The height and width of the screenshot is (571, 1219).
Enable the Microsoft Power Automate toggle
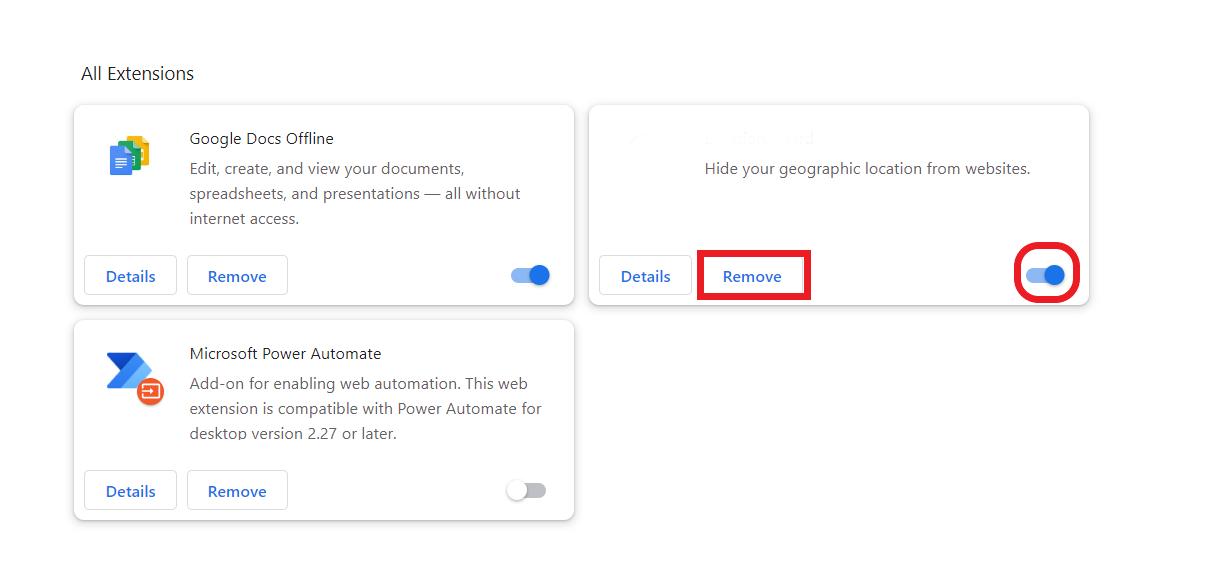[x=526, y=490]
